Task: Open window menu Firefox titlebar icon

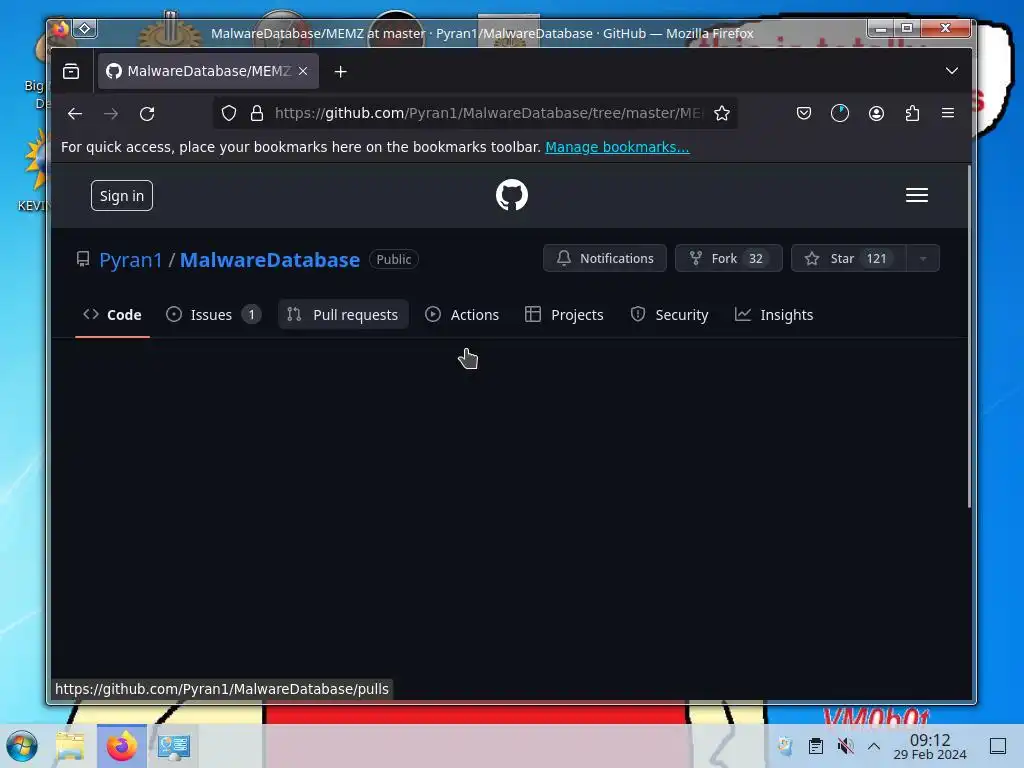Action: [x=60, y=29]
